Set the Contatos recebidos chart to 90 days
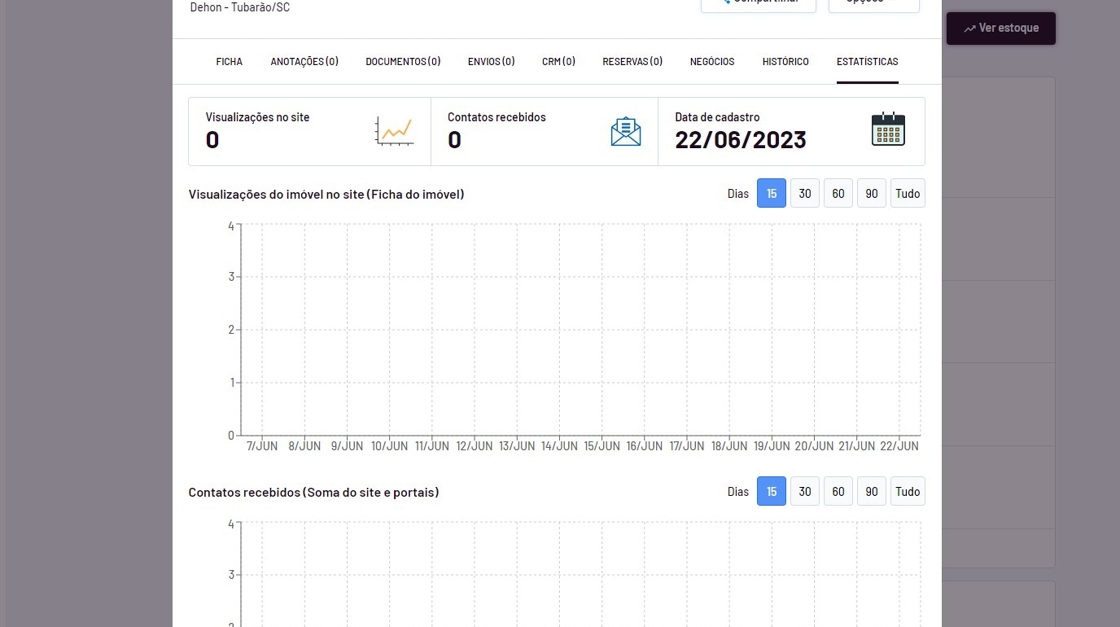 click(871, 491)
